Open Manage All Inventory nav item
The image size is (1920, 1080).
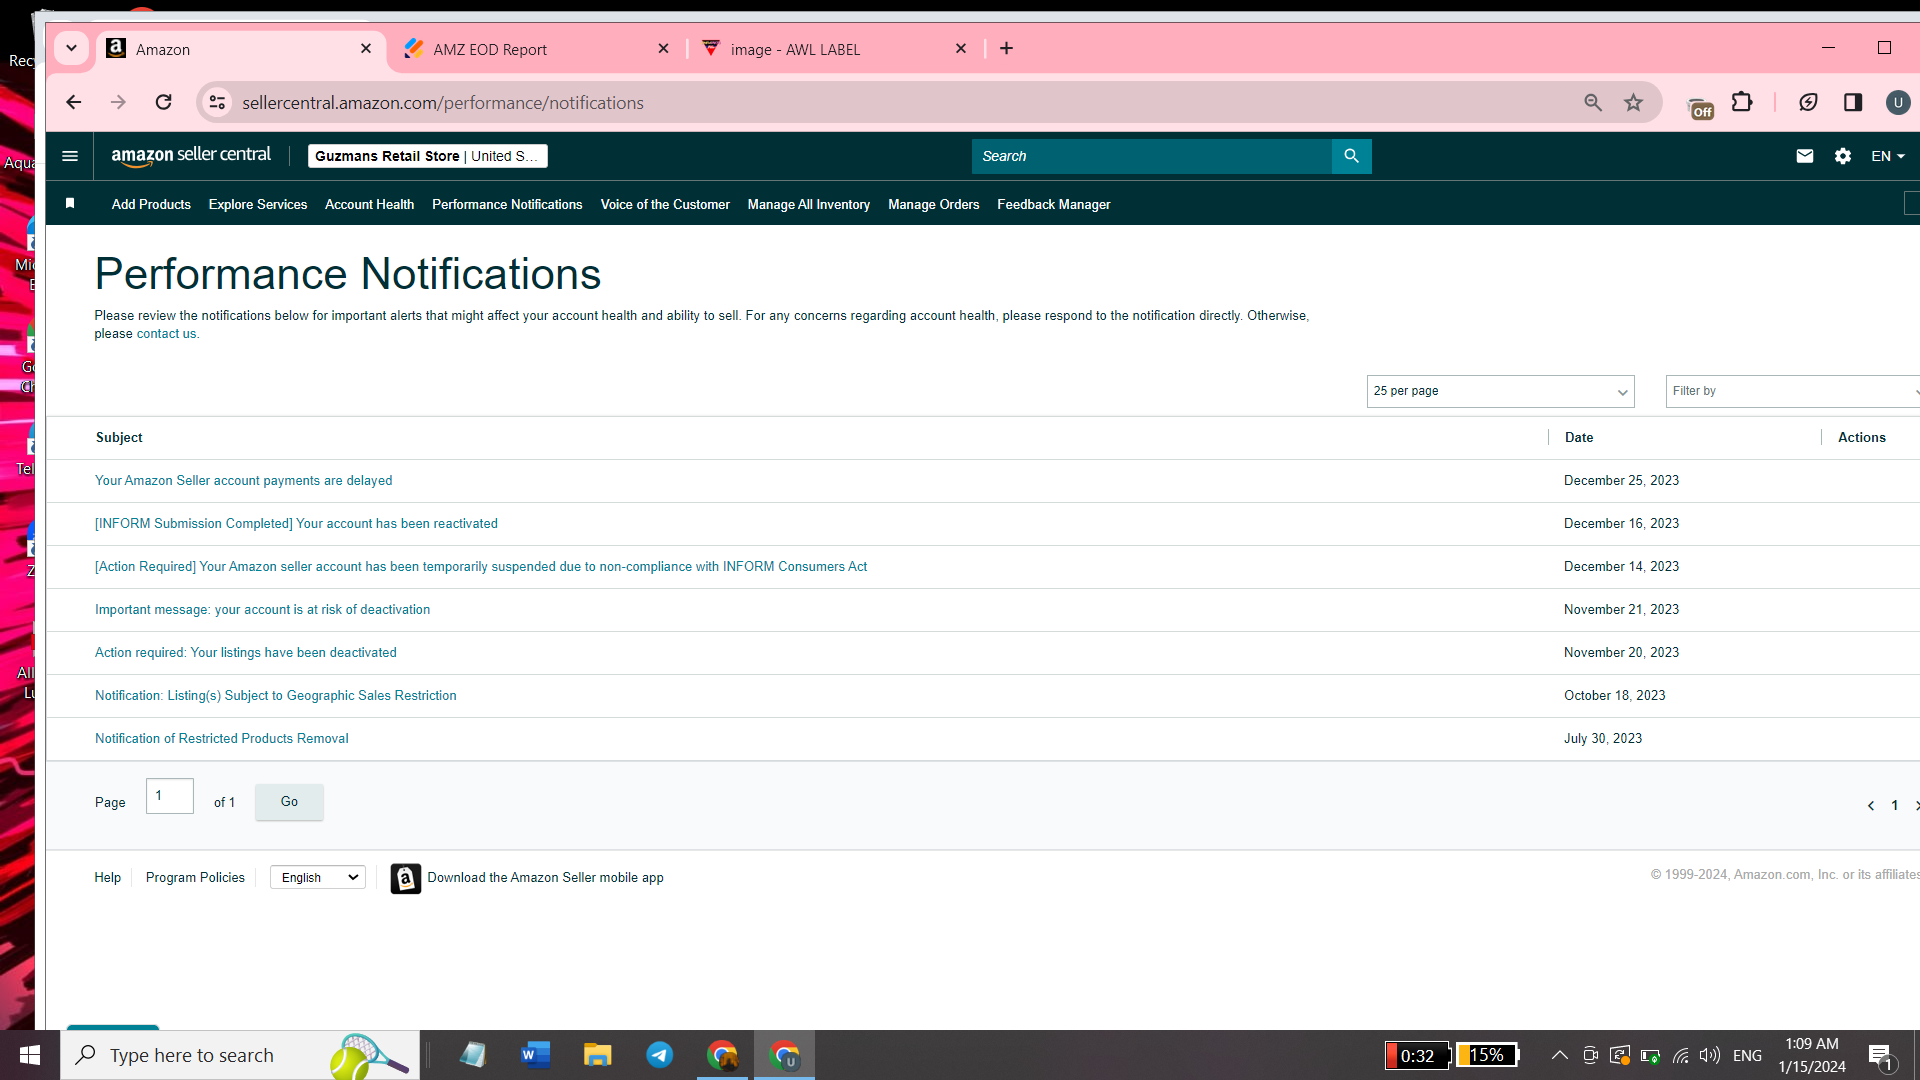pyautogui.click(x=809, y=204)
